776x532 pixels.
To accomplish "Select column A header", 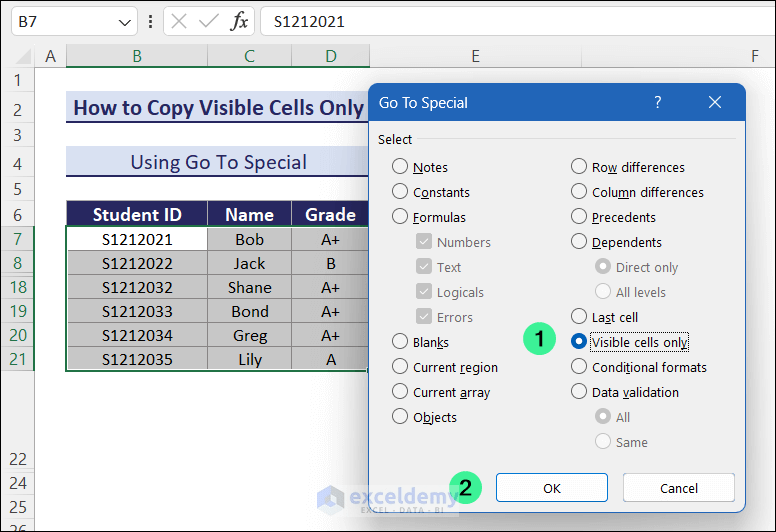I will pyautogui.click(x=50, y=56).
